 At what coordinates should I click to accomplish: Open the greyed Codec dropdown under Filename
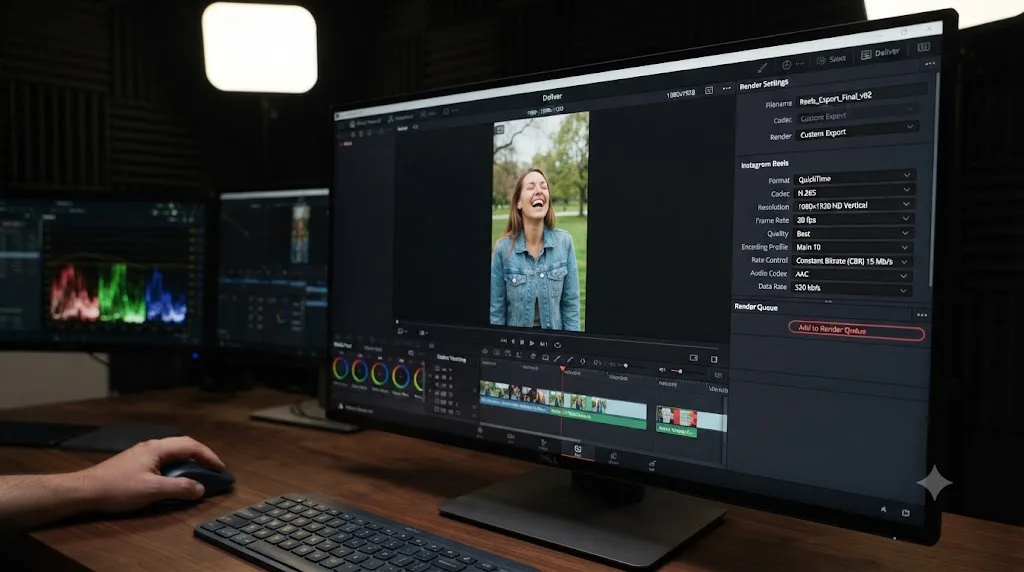pyautogui.click(x=856, y=116)
